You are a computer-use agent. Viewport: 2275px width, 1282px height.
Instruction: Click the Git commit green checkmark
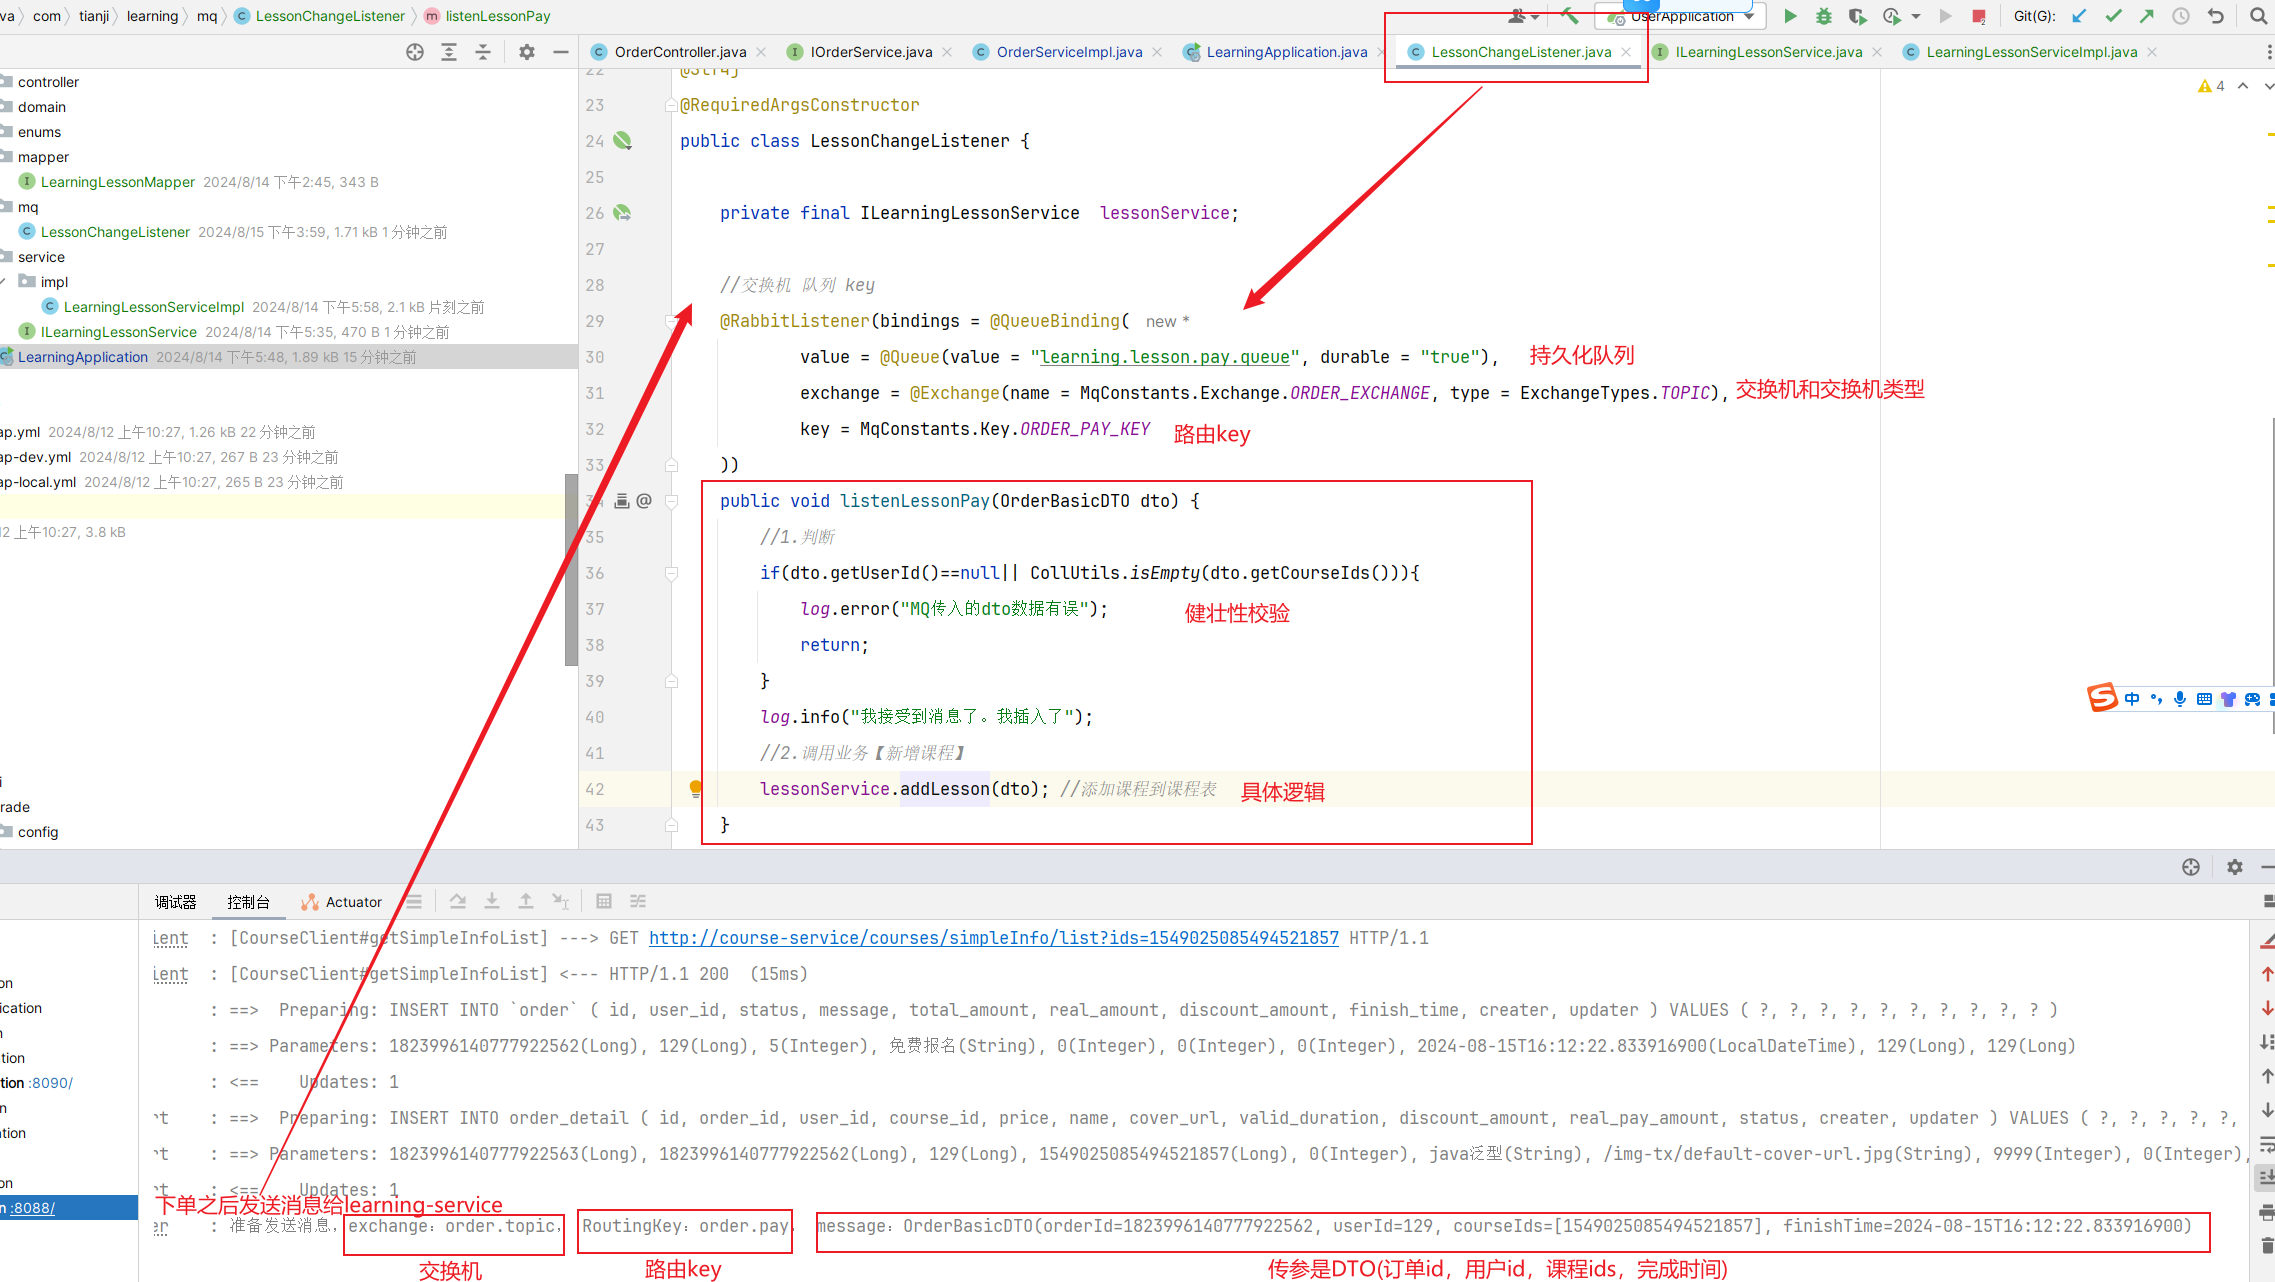pos(2113,16)
